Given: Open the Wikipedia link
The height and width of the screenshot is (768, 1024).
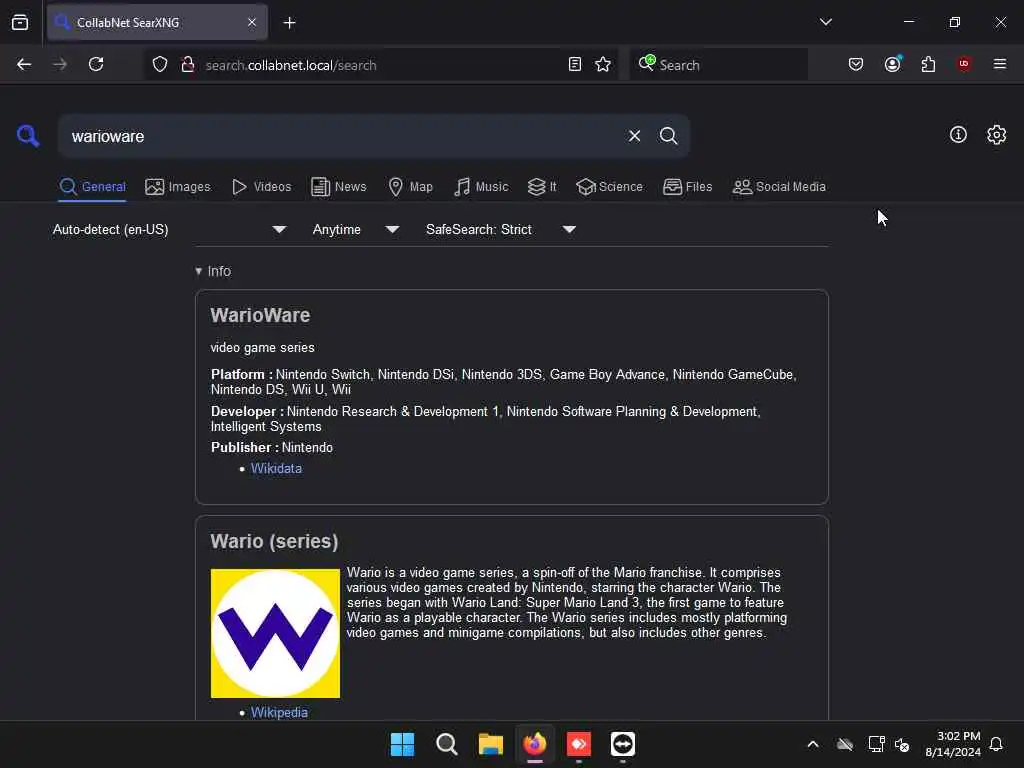Looking at the screenshot, I should (279, 712).
